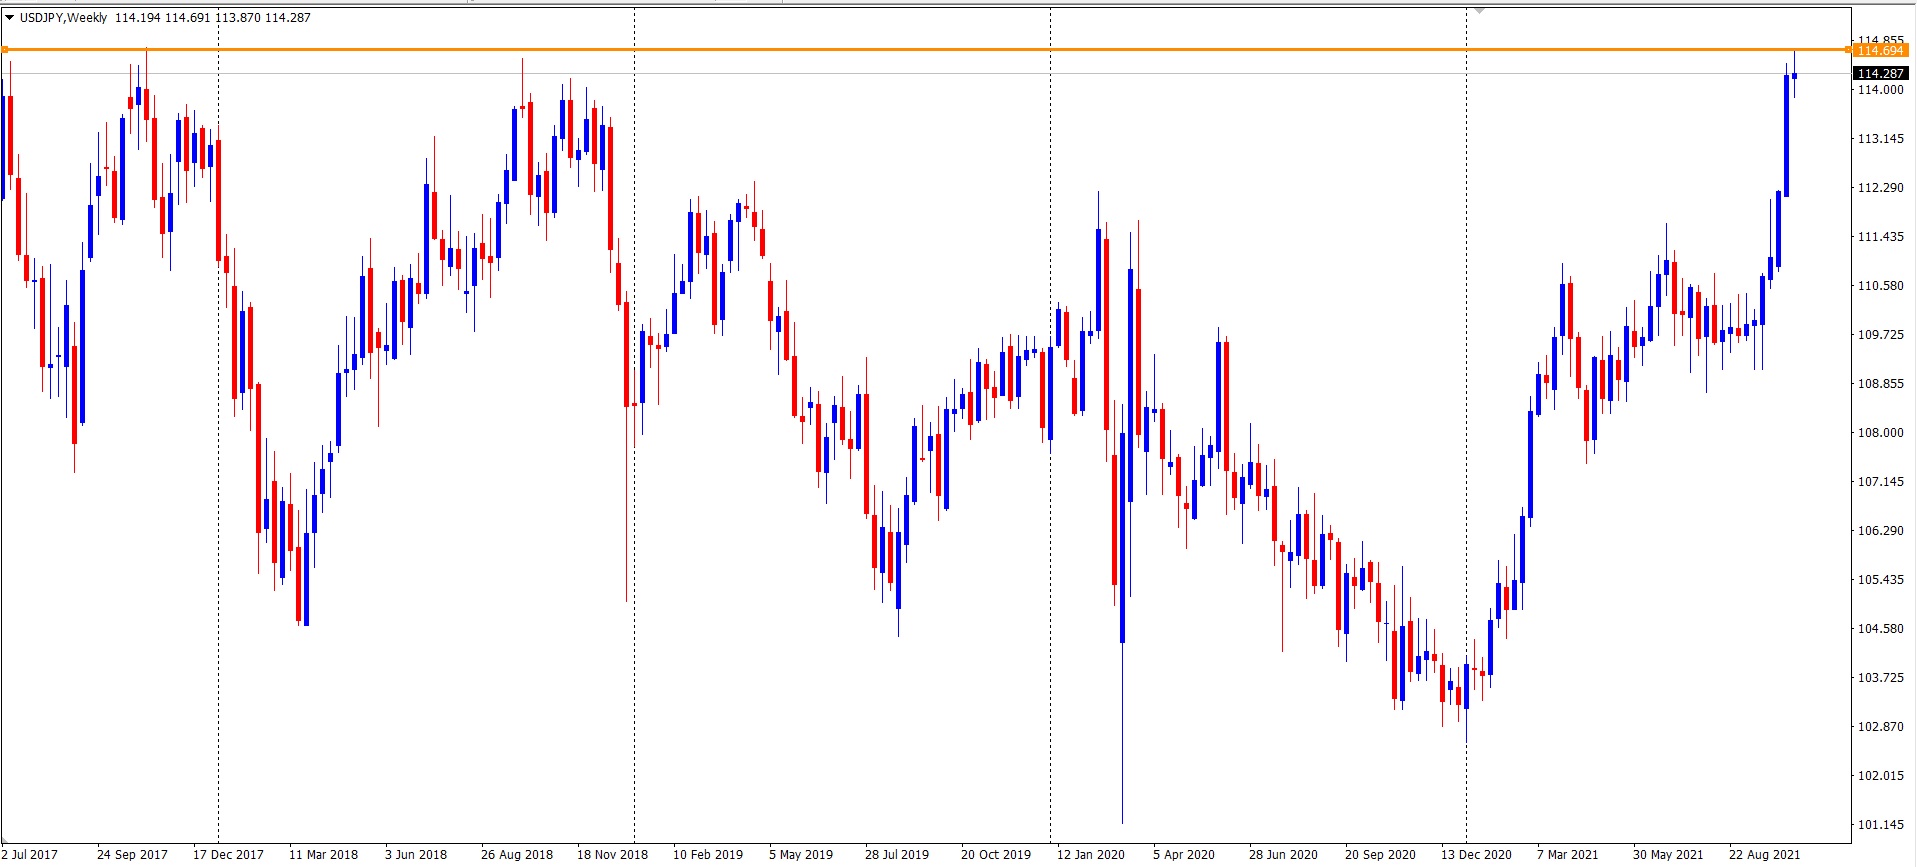The width and height of the screenshot is (1917, 867).
Task: Click the 108.855 price axis label
Action: coord(1880,383)
